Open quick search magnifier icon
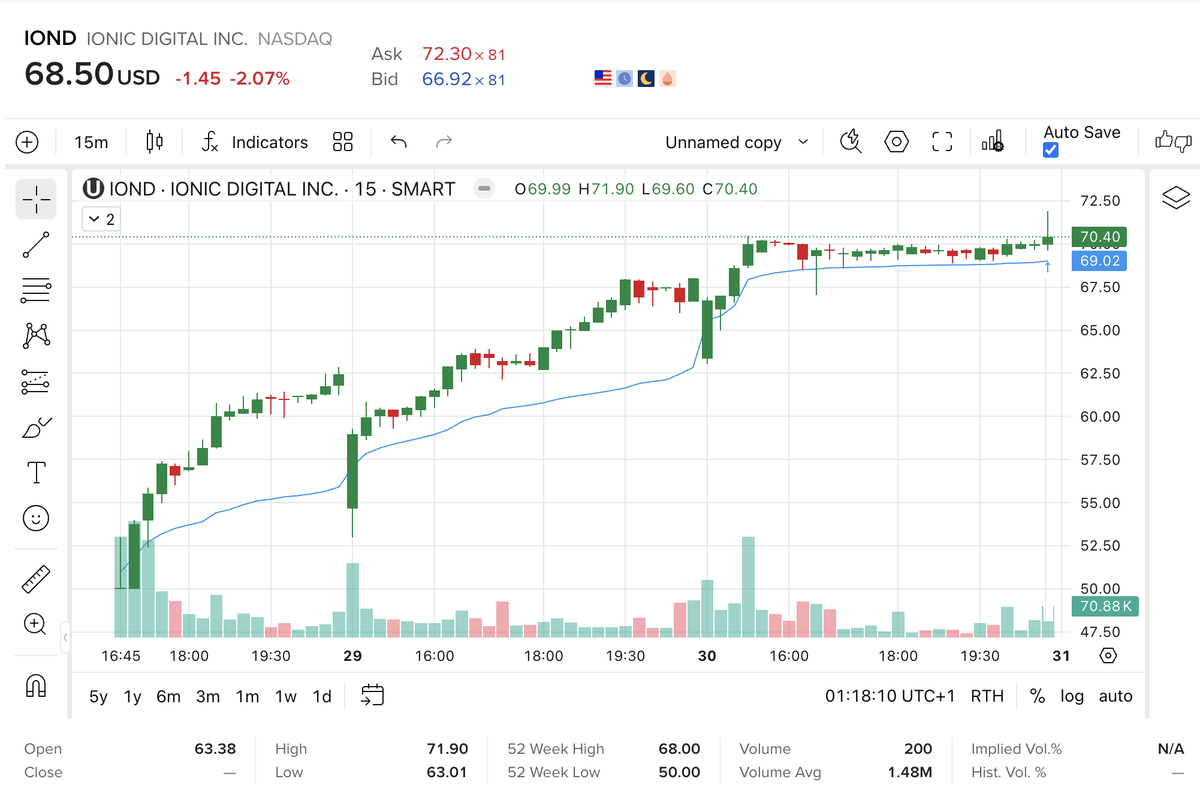 [x=851, y=142]
